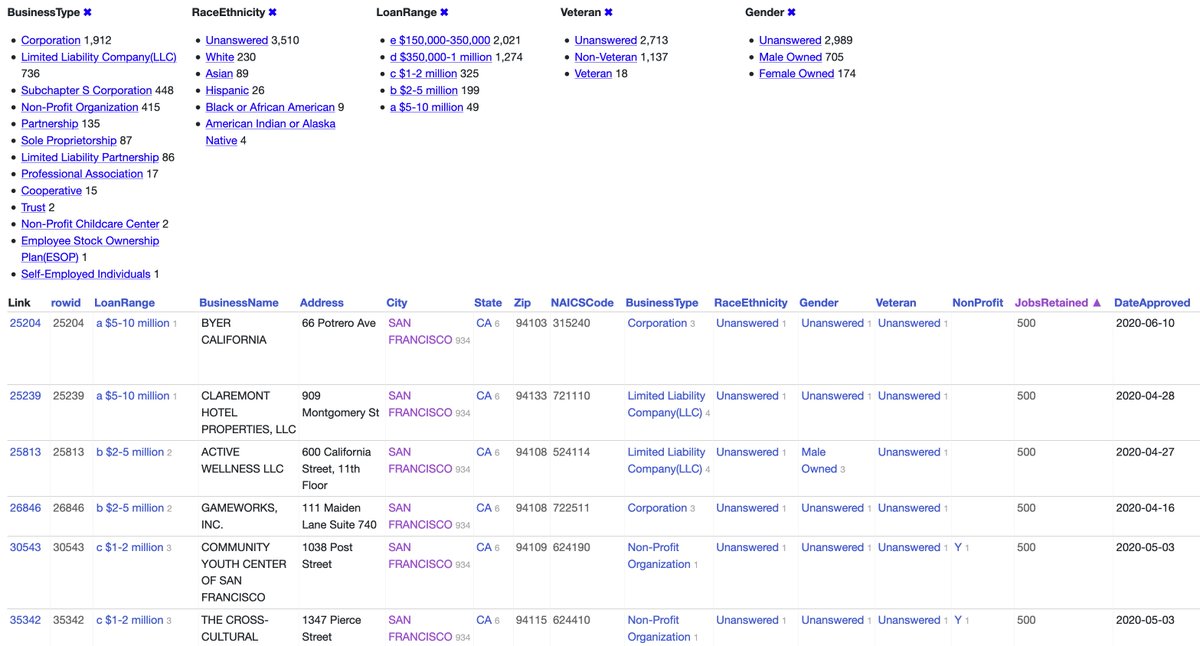Screen dimensions: 1200x646
Task: Filter by Trust facet
Action: pyautogui.click(x=33, y=207)
